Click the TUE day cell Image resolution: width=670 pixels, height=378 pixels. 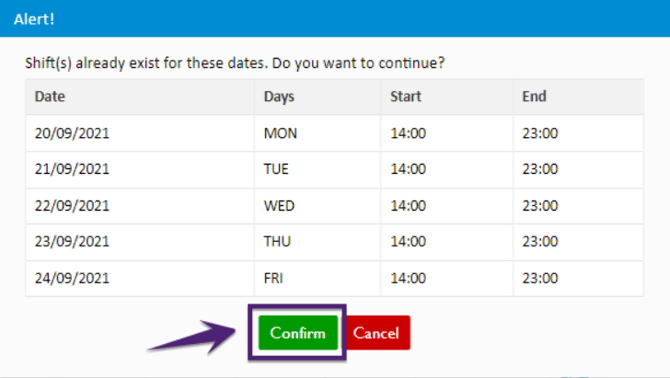coord(317,170)
